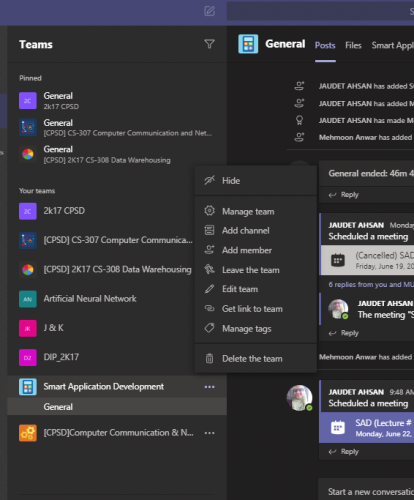
Task: Click the Delete the team trash icon
Action: tap(209, 358)
